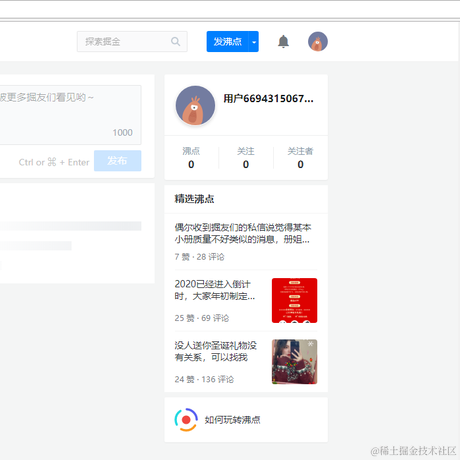Click the 24 赞 · 136 评论 text
This screenshot has height=460, width=460.
click(x=204, y=379)
